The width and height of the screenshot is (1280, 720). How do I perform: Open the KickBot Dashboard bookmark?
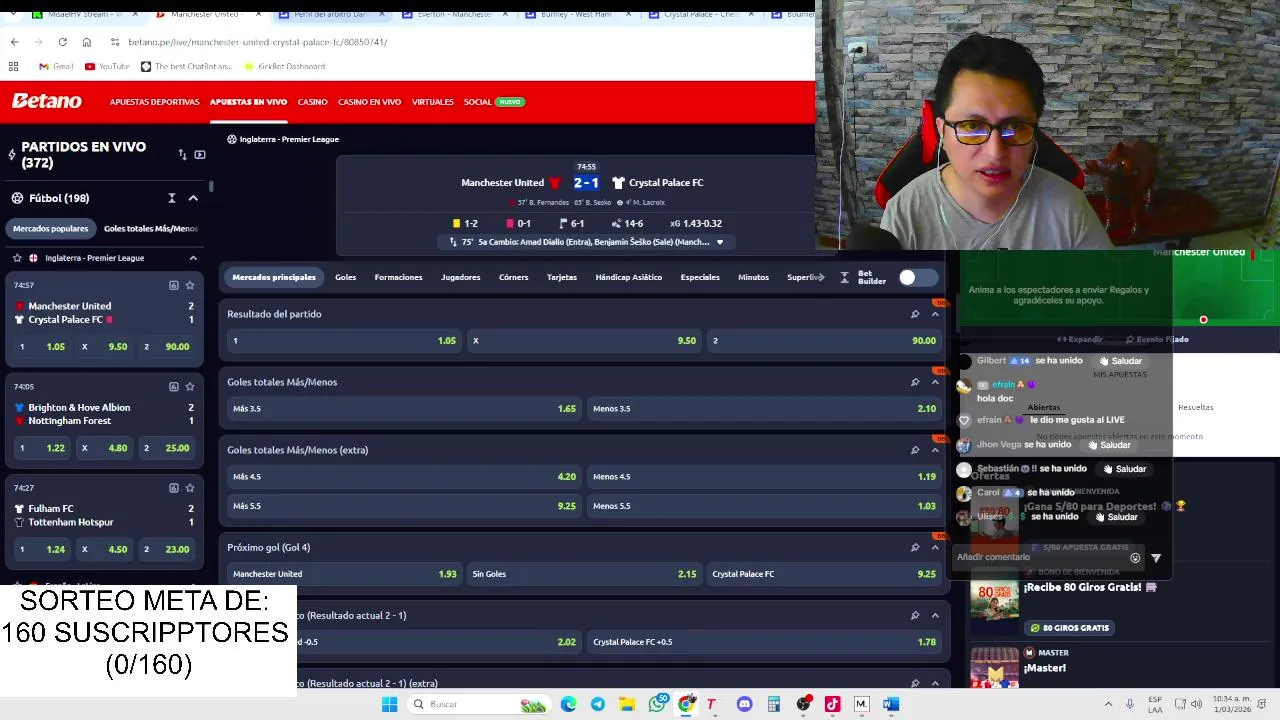(283, 66)
